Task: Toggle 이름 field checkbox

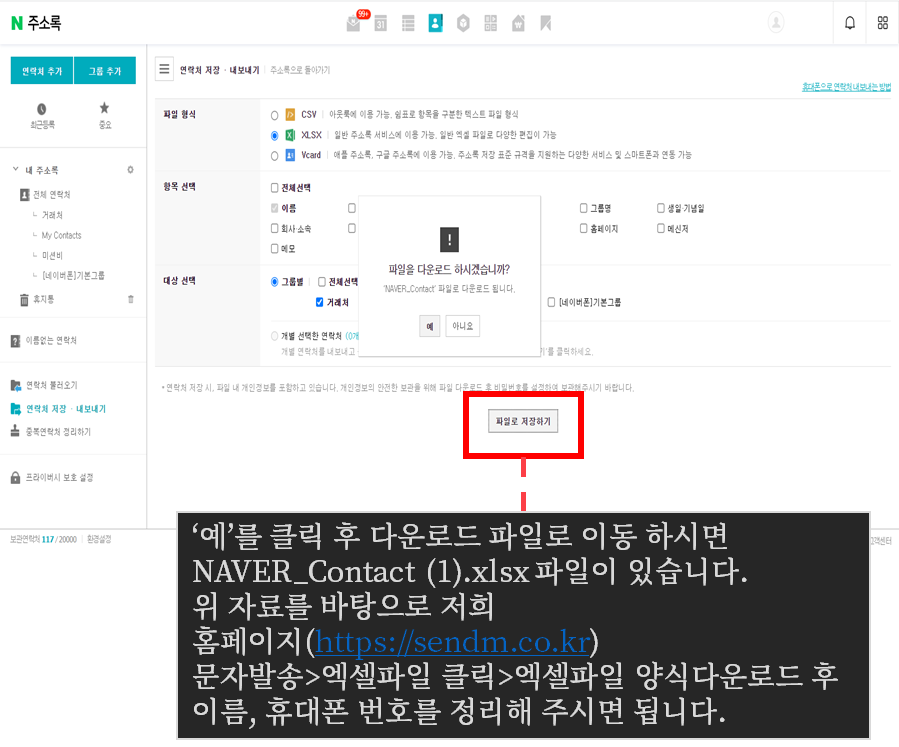Action: coord(275,208)
